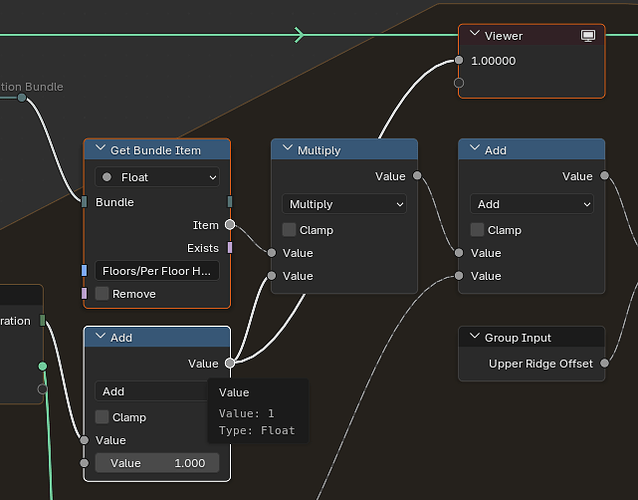The image size is (638, 500).
Task: Collapse the Group Input node
Action: pyautogui.click(x=474, y=336)
